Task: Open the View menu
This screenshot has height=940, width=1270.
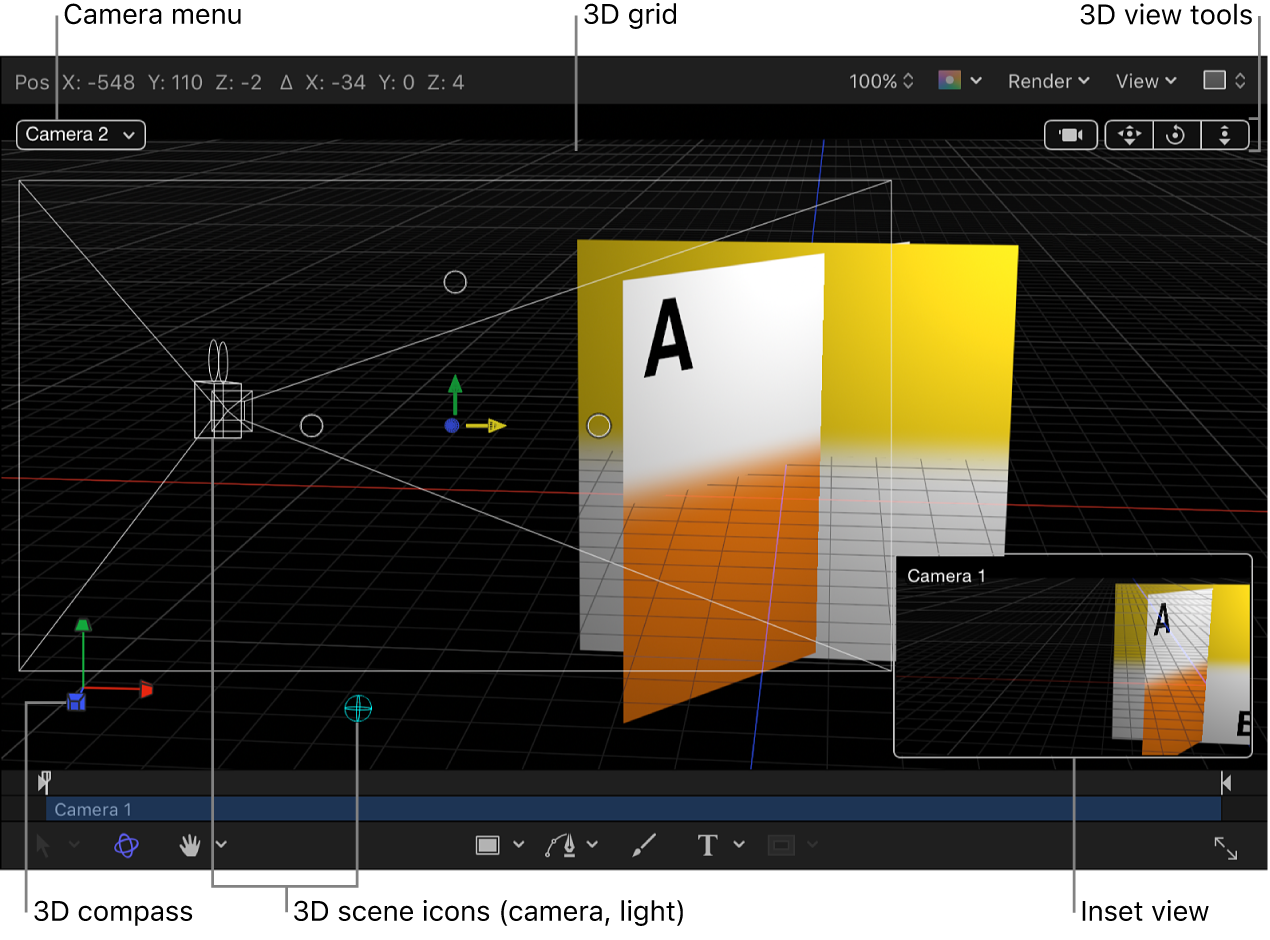Action: tap(1143, 82)
